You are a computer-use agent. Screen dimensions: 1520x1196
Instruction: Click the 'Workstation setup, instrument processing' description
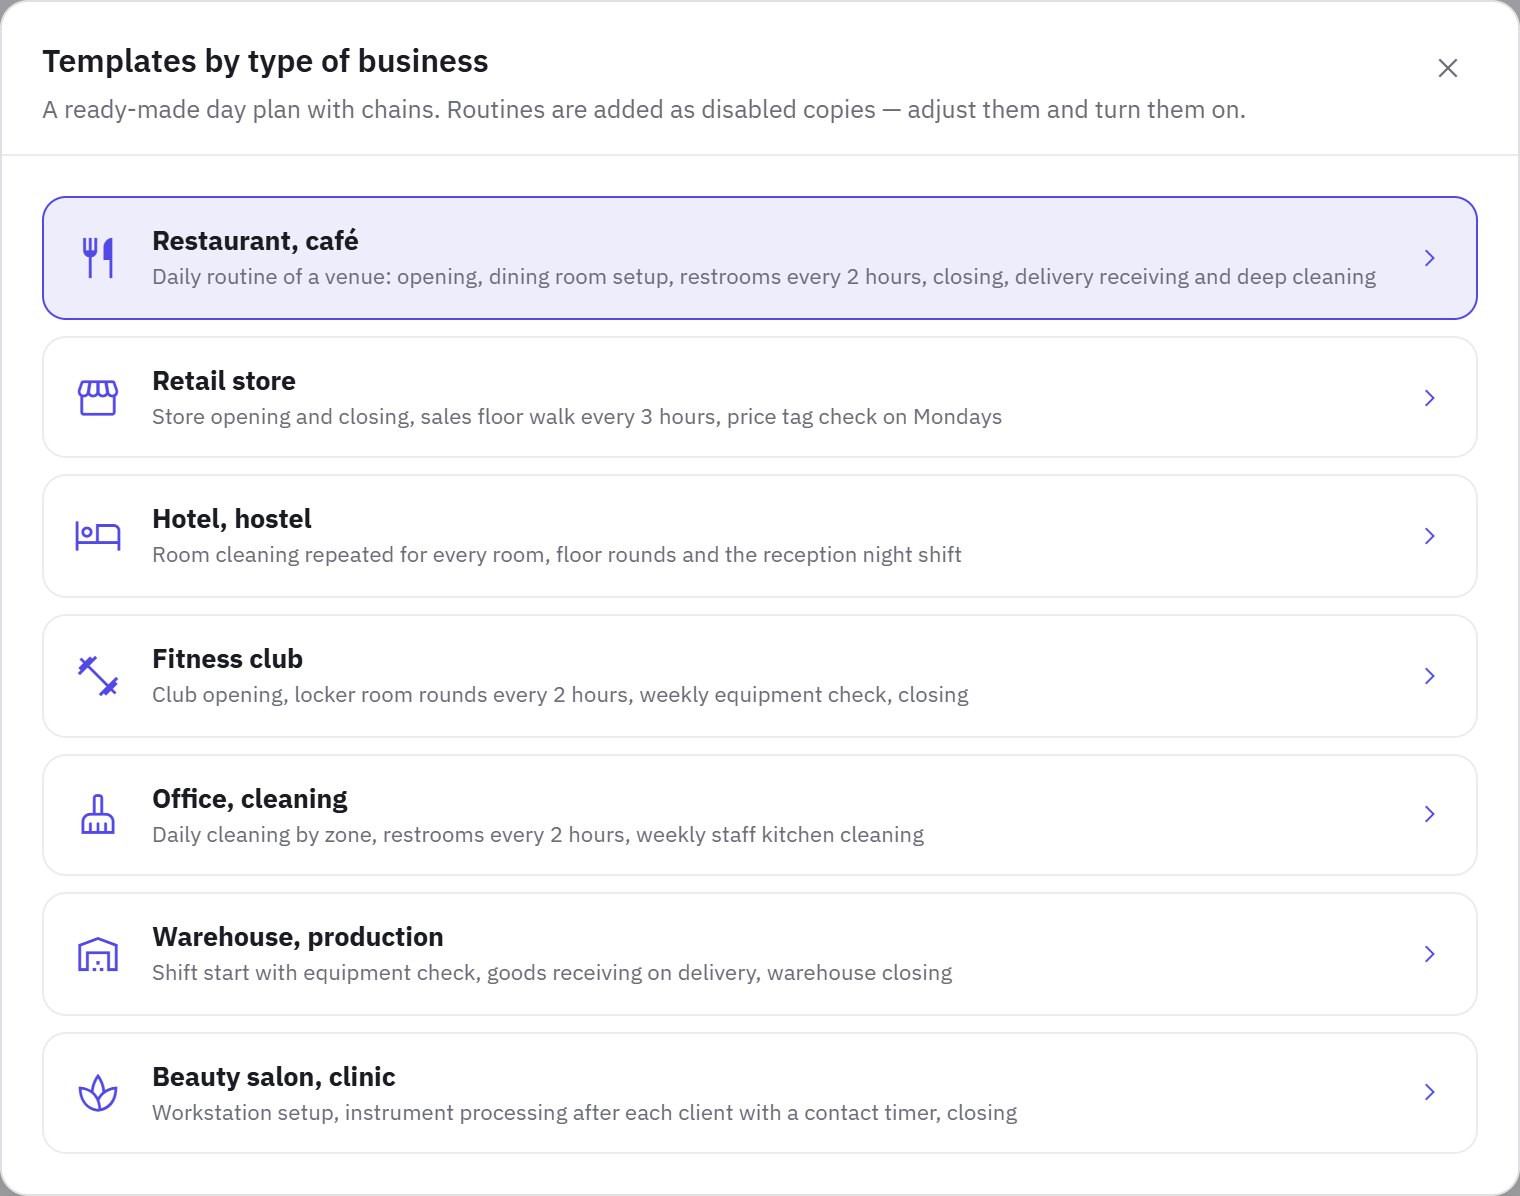[585, 1113]
